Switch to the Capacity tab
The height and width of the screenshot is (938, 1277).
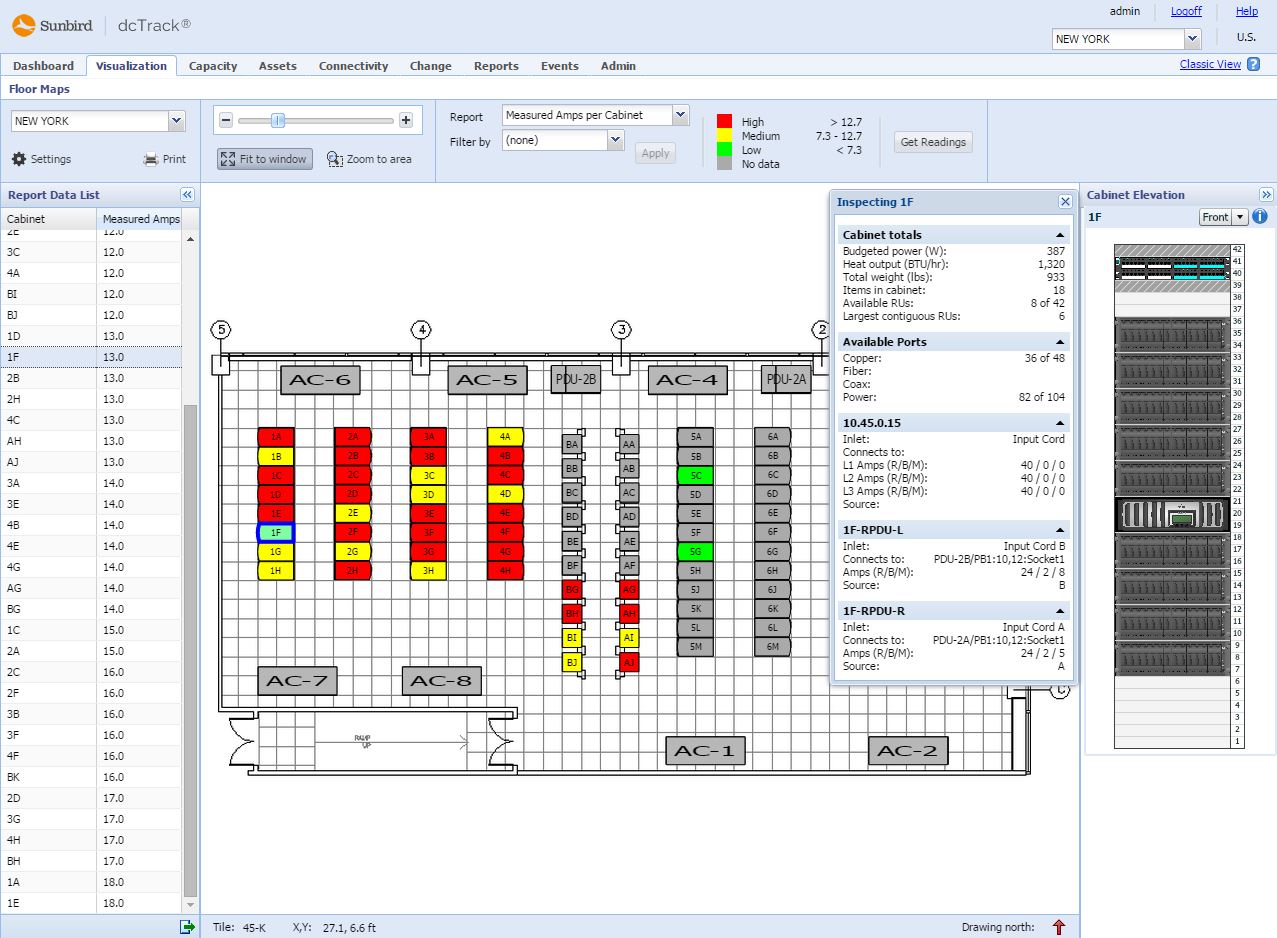[x=212, y=66]
